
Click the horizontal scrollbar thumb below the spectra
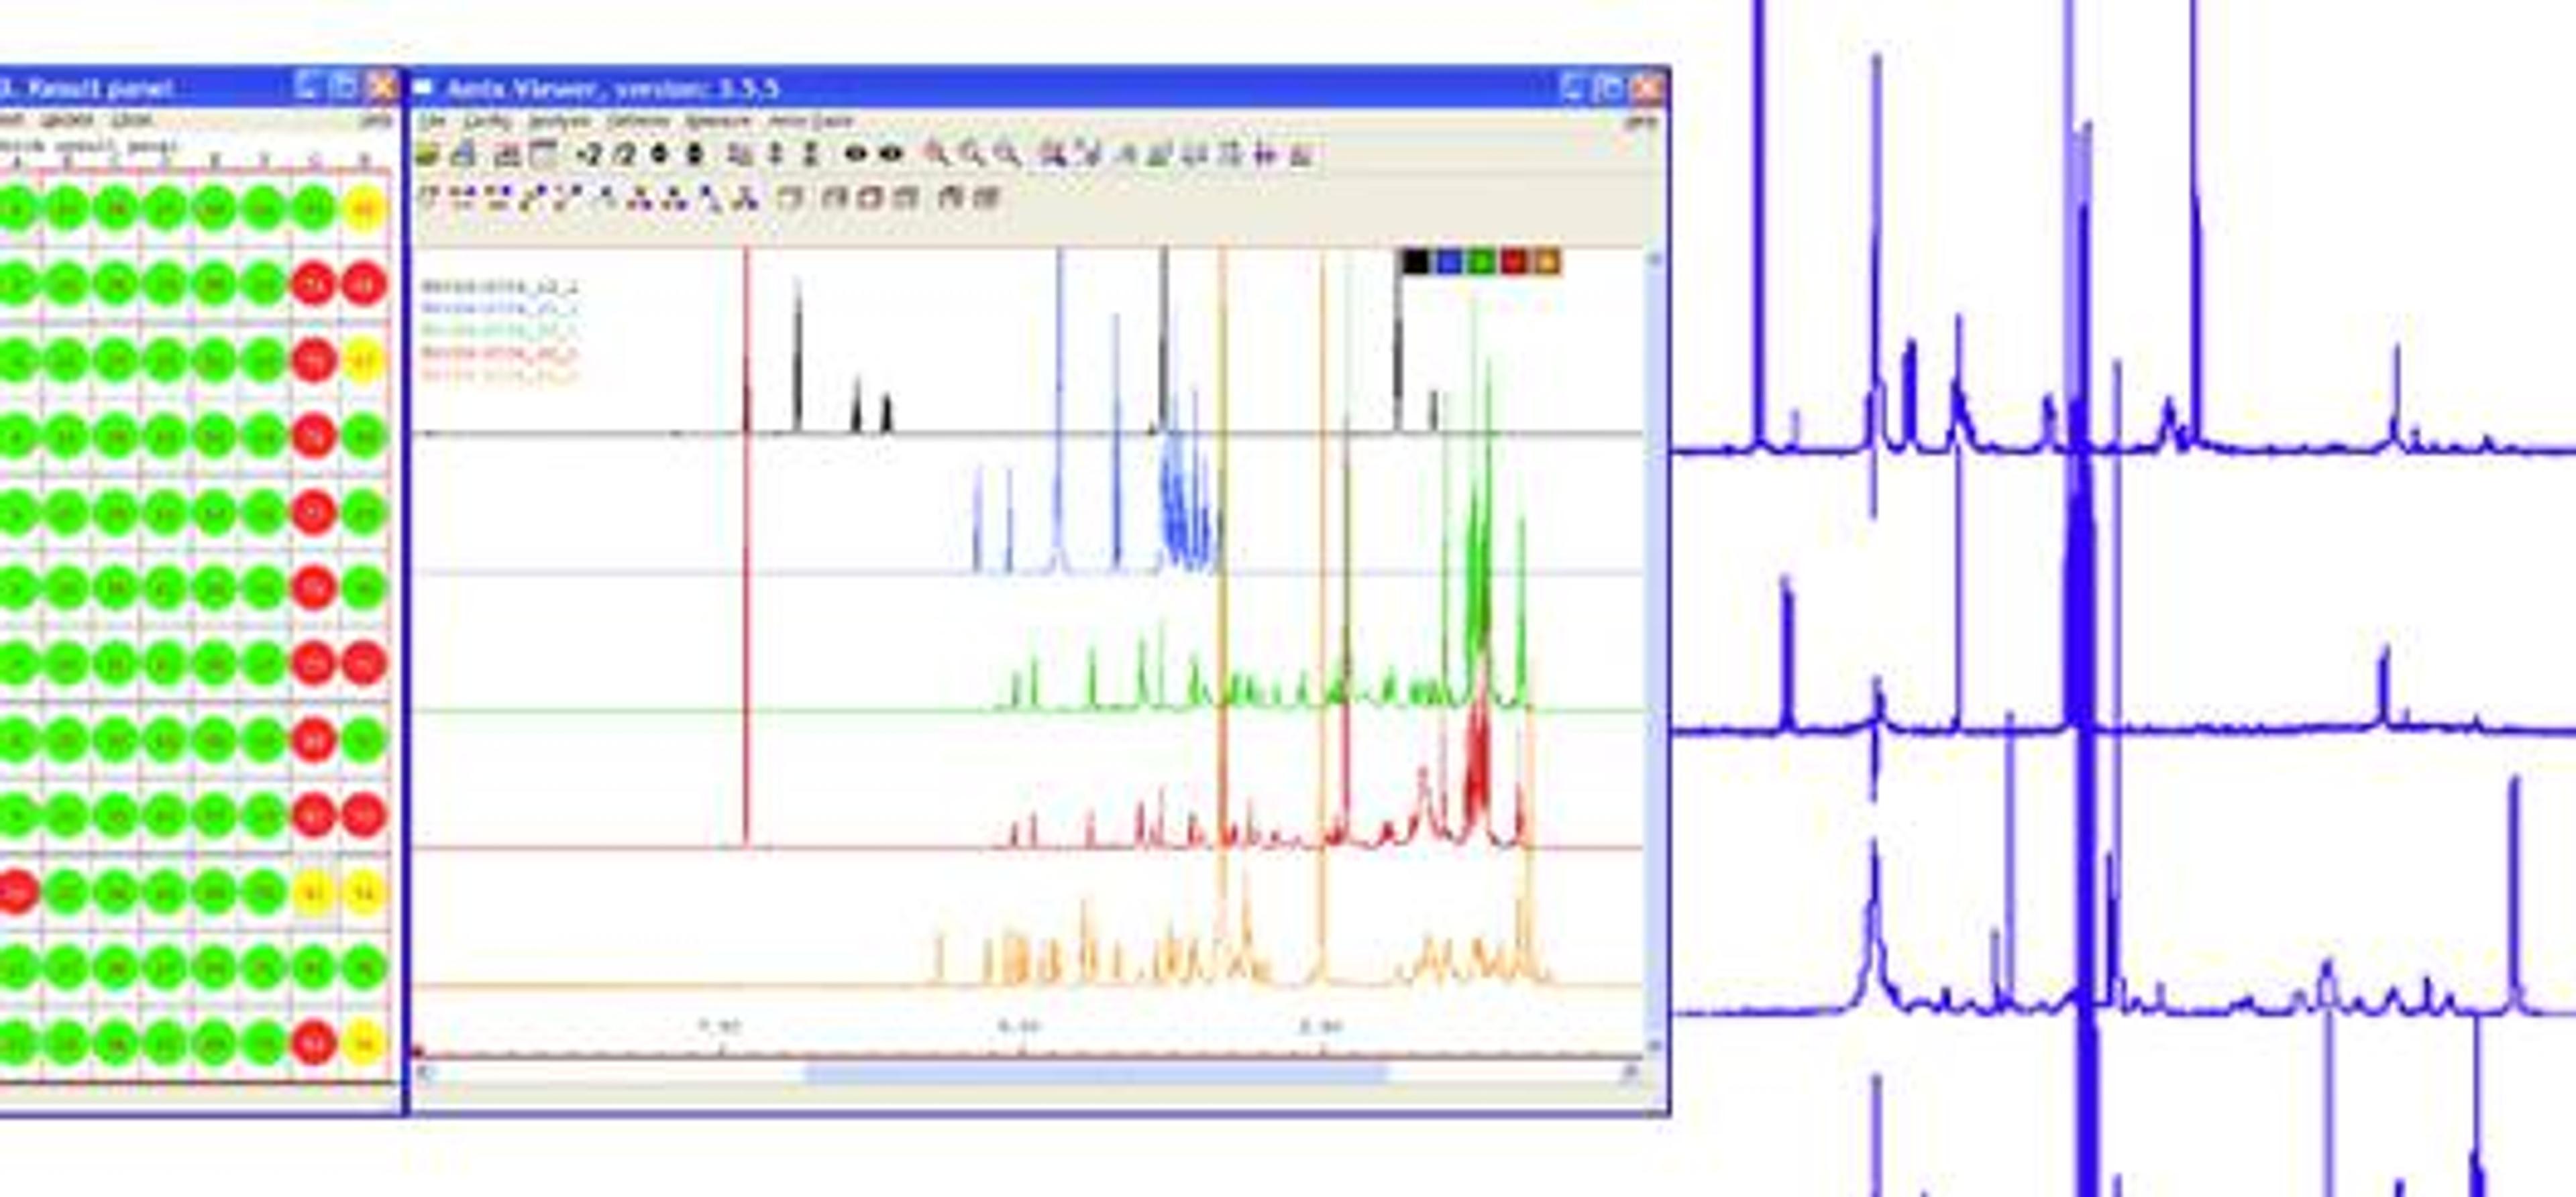click(1095, 1074)
